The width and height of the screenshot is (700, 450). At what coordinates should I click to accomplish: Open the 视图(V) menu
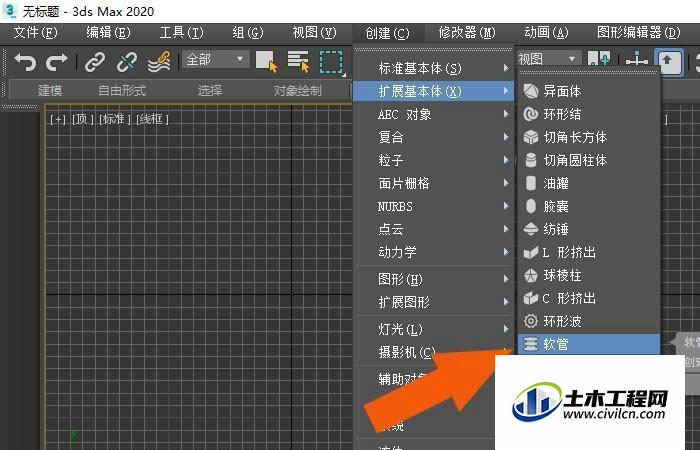pyautogui.click(x=314, y=33)
